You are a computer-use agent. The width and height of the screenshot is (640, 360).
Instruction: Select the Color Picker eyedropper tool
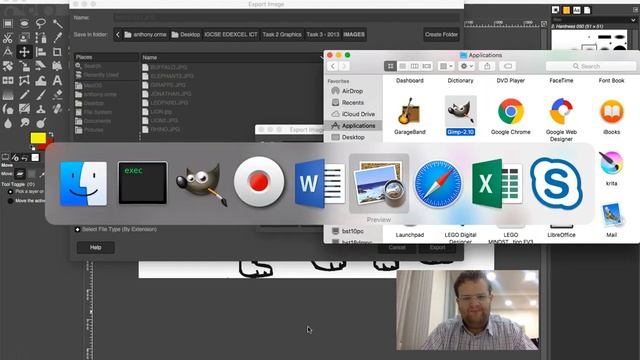[57, 38]
